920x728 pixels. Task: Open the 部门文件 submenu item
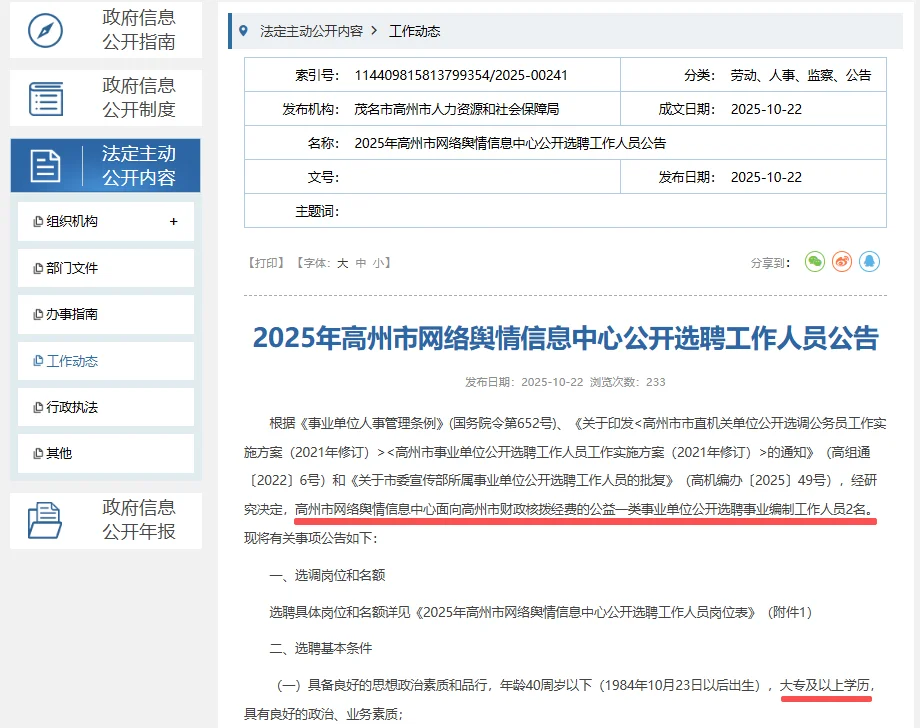(106, 268)
